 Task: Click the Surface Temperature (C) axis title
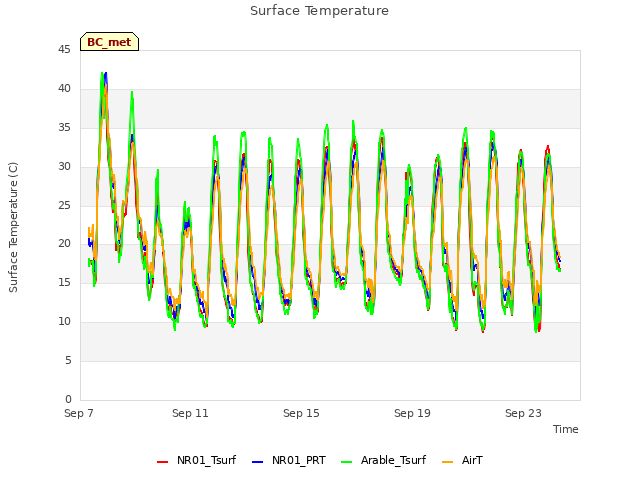[x=13, y=227]
